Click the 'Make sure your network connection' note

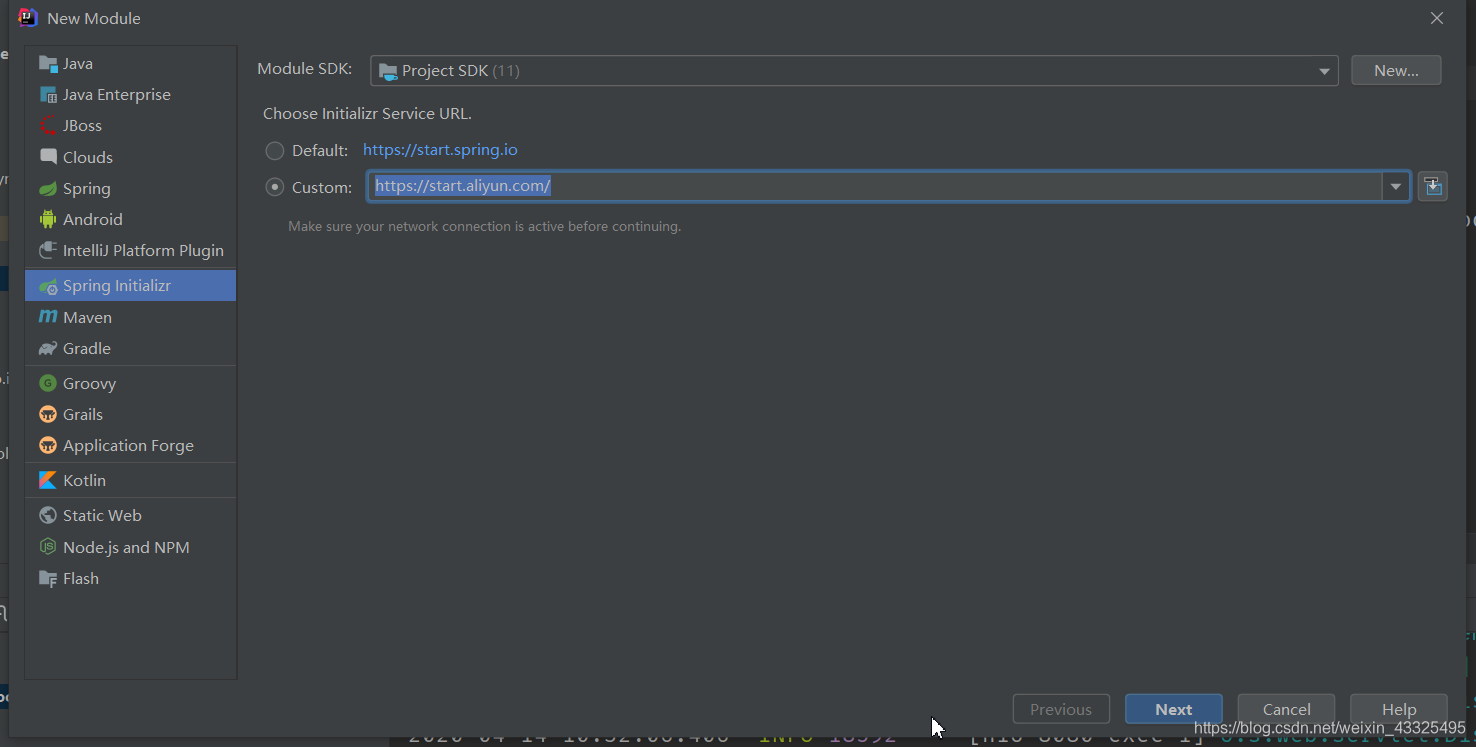pos(484,226)
